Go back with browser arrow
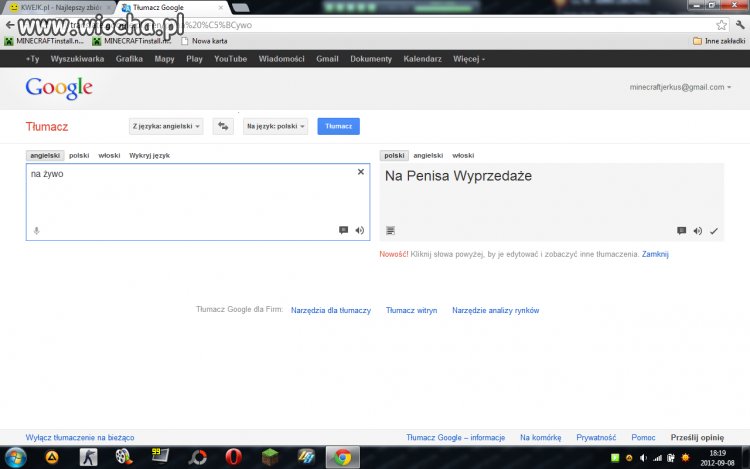This screenshot has height=469, width=750. click(x=10, y=25)
